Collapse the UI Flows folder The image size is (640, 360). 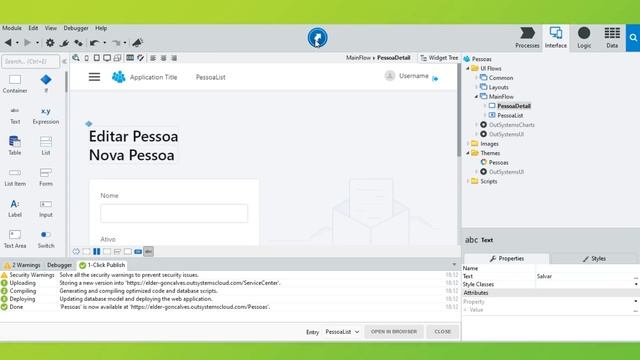coord(468,69)
